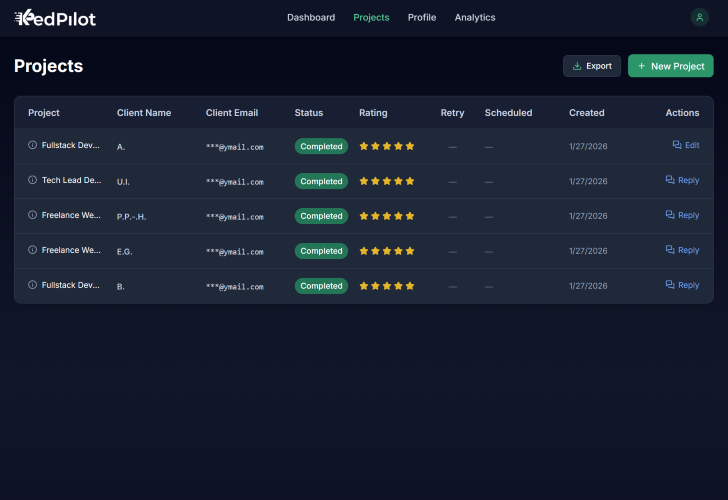Image resolution: width=728 pixels, height=500 pixels.
Task: Reply to client E.G. project
Action: (682, 250)
